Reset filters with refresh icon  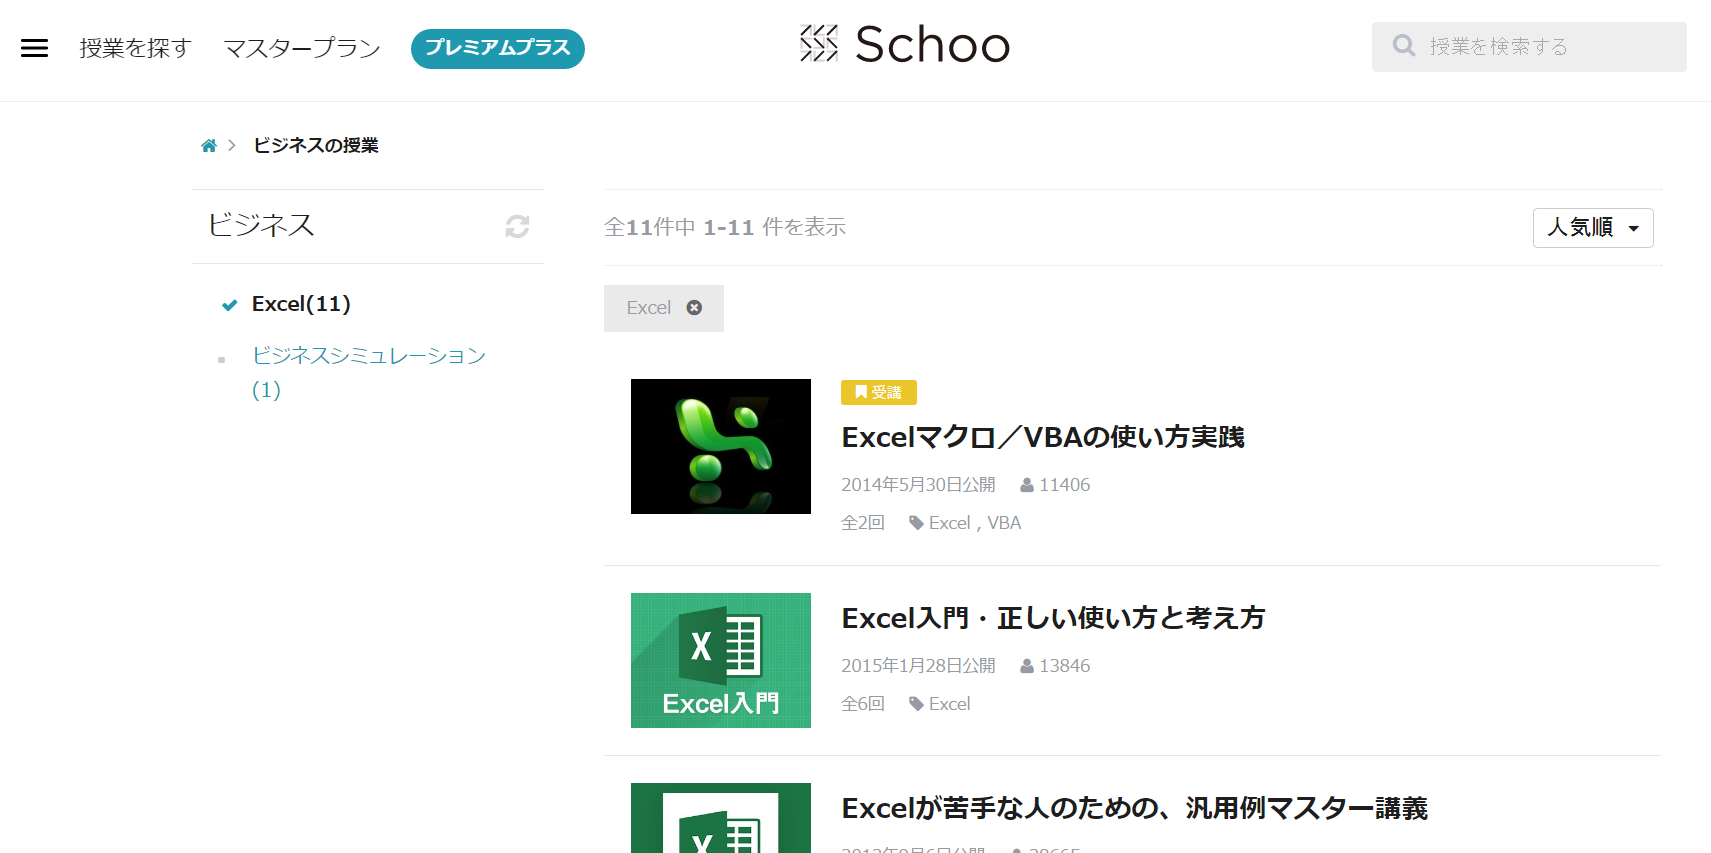(x=517, y=226)
